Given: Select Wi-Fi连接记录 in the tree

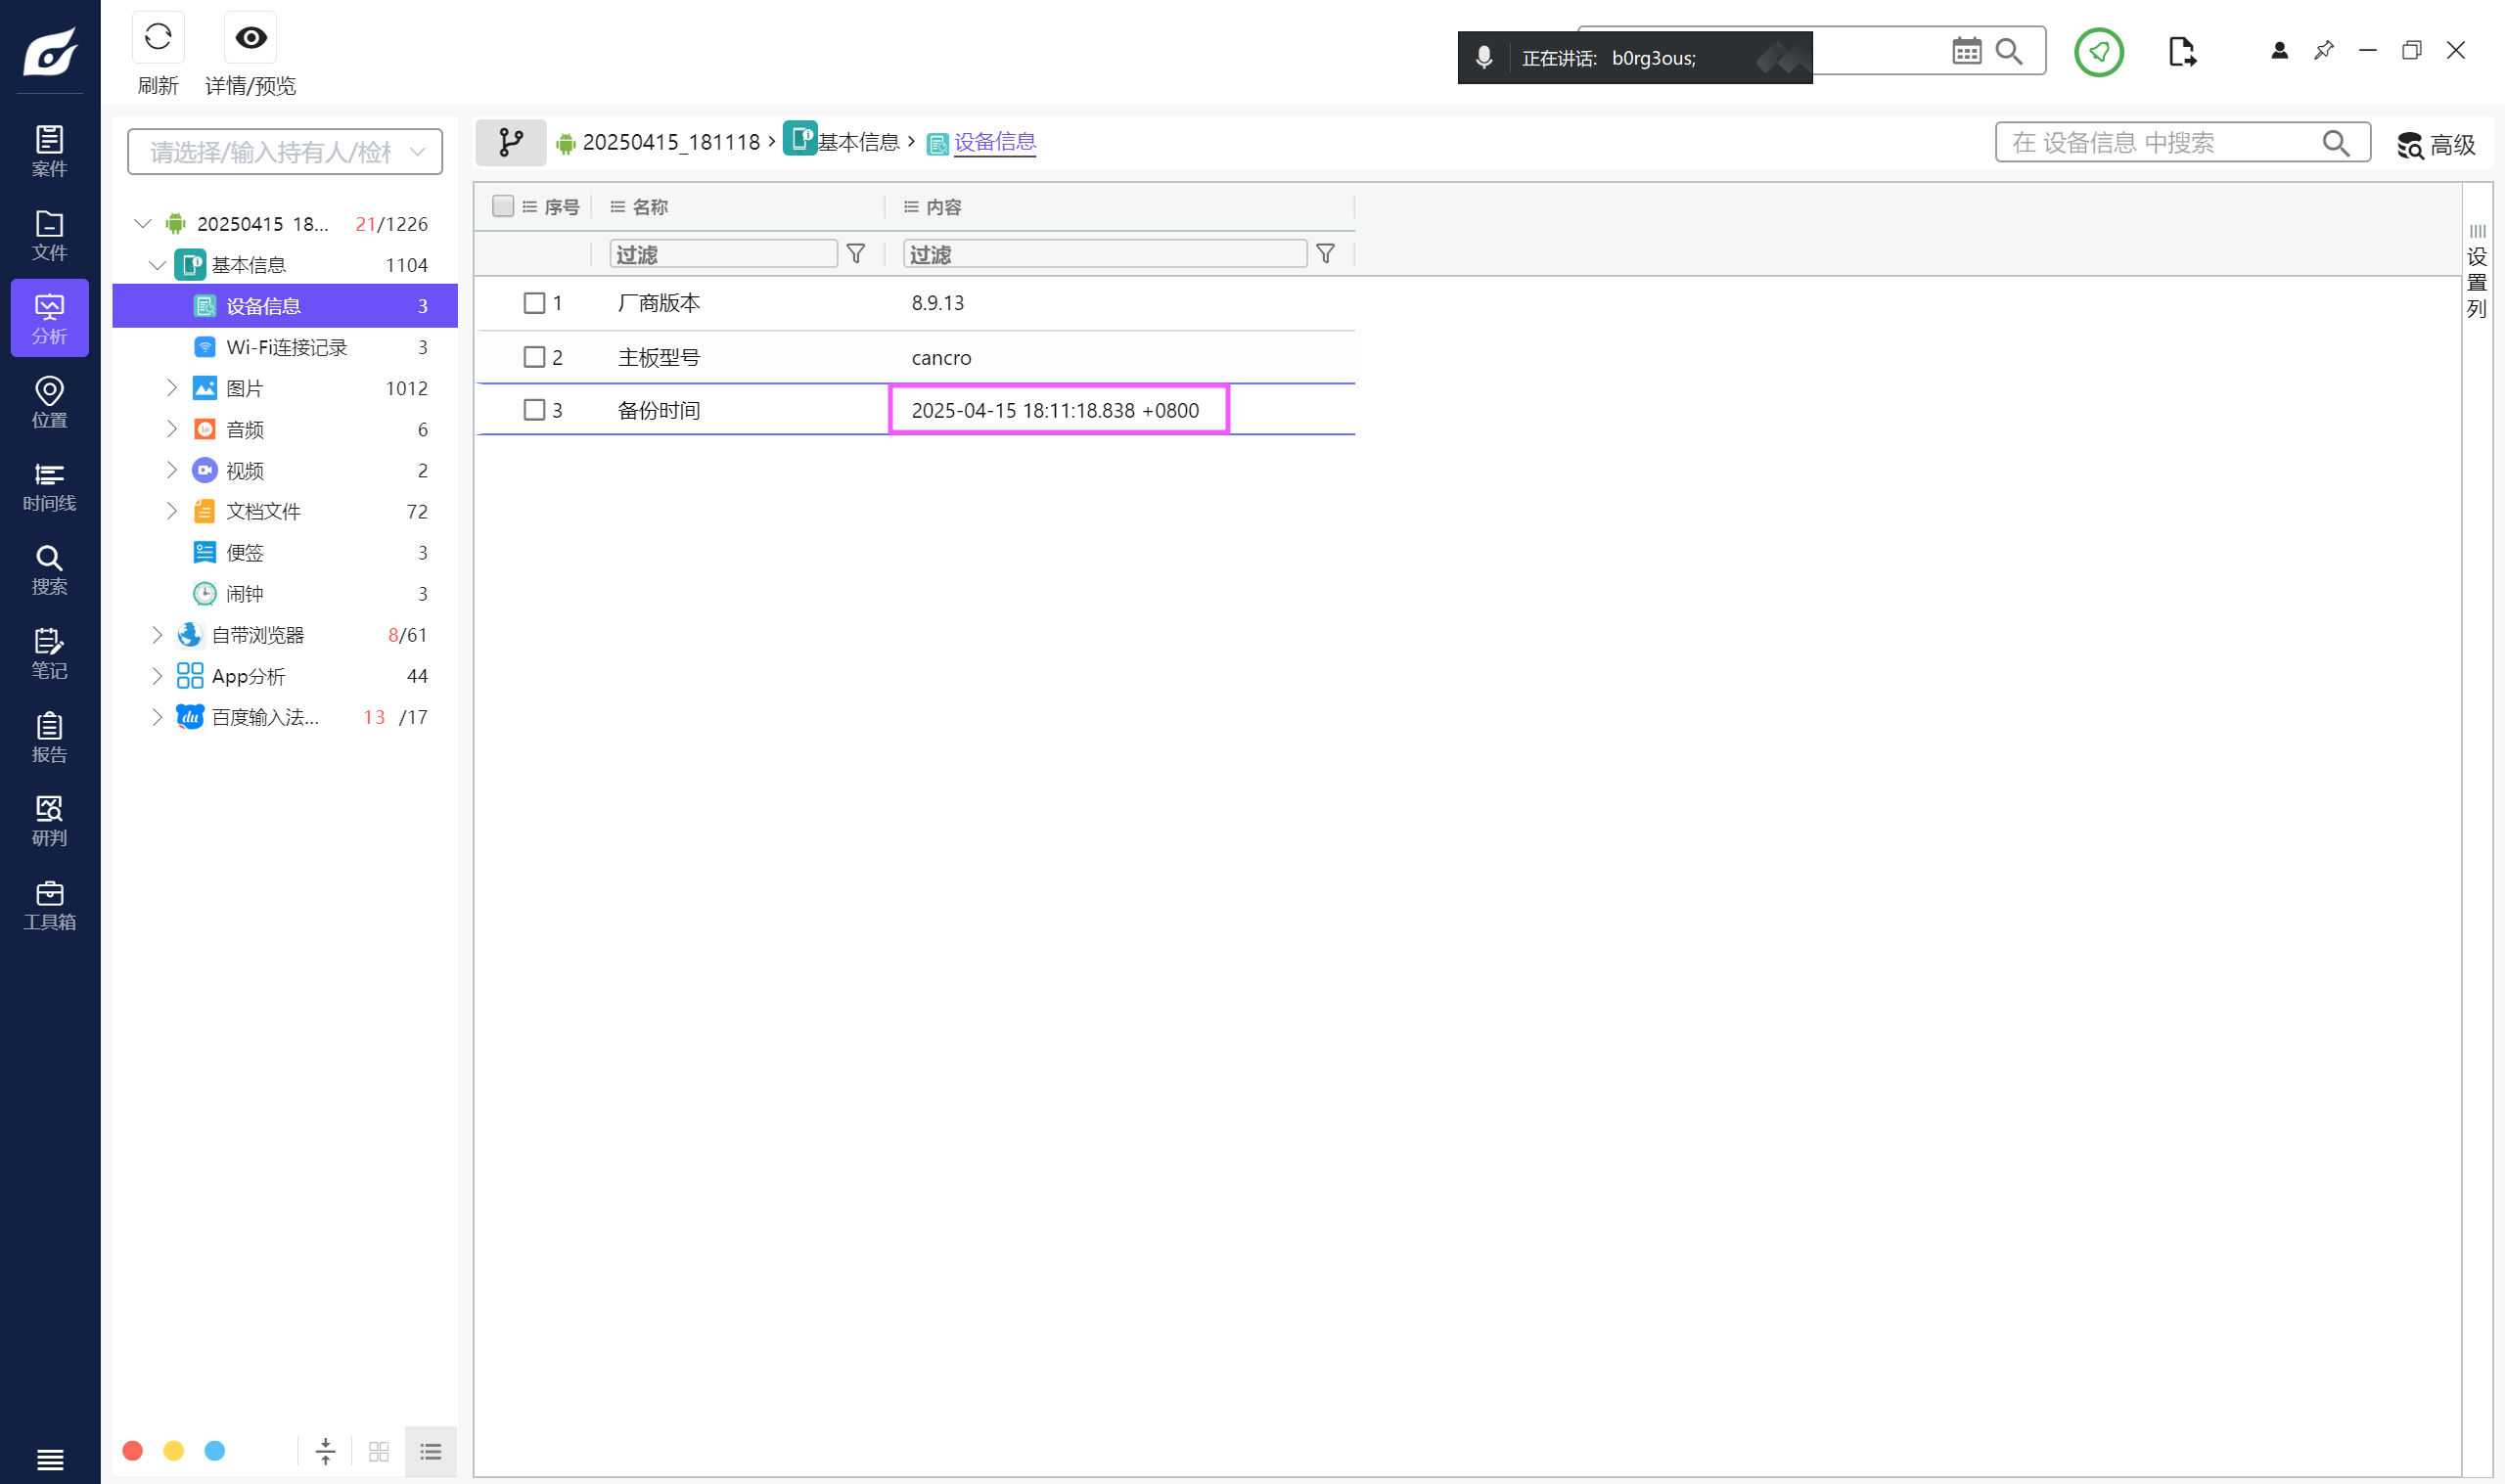Looking at the screenshot, I should click(285, 347).
